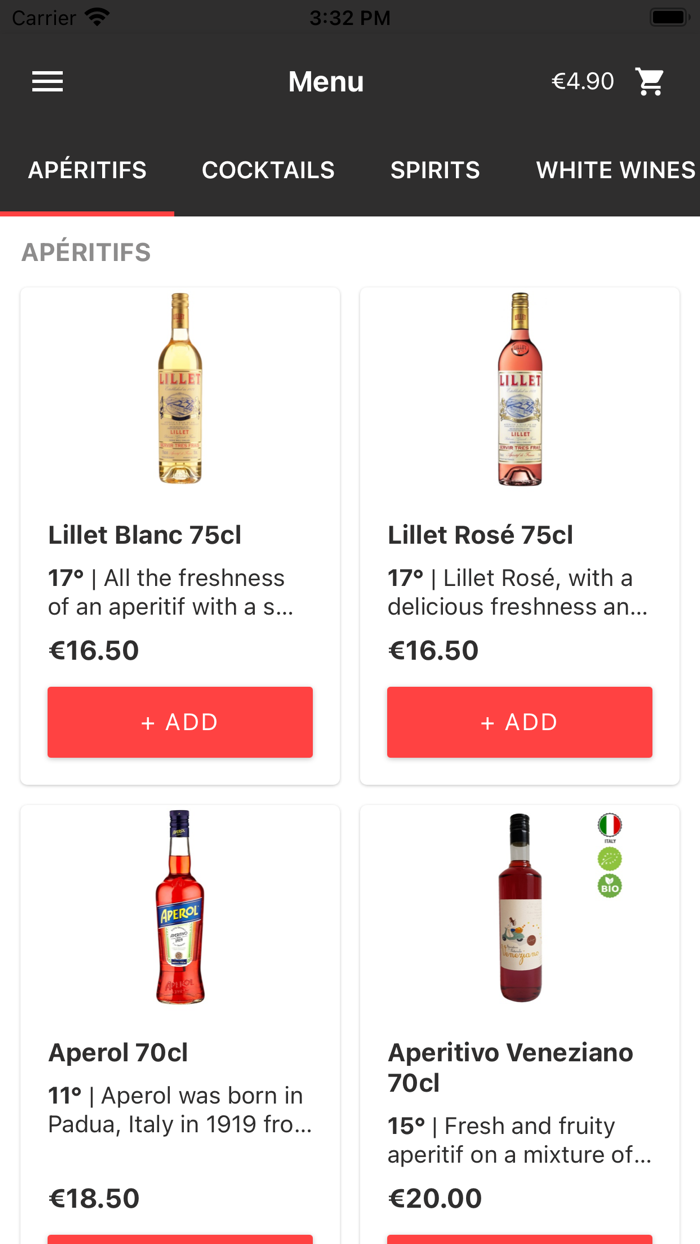Open the Lillet Blanc bottle image
The width and height of the screenshot is (700, 1244).
[x=180, y=389]
